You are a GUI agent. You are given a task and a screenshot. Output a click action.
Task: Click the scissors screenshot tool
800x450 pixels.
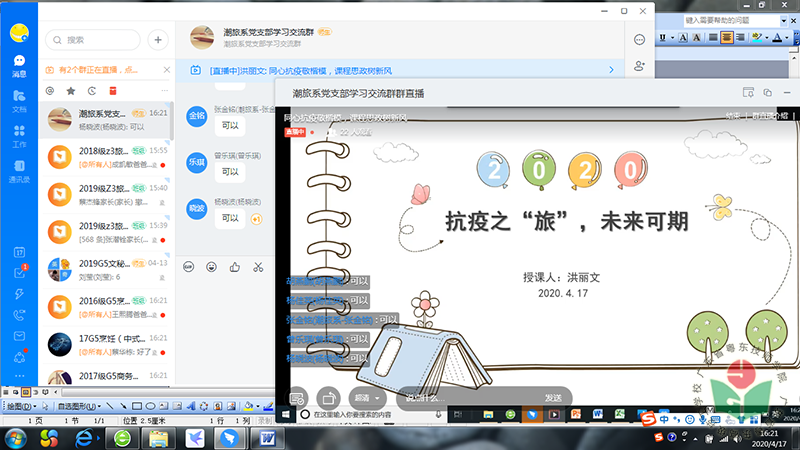coord(257,267)
